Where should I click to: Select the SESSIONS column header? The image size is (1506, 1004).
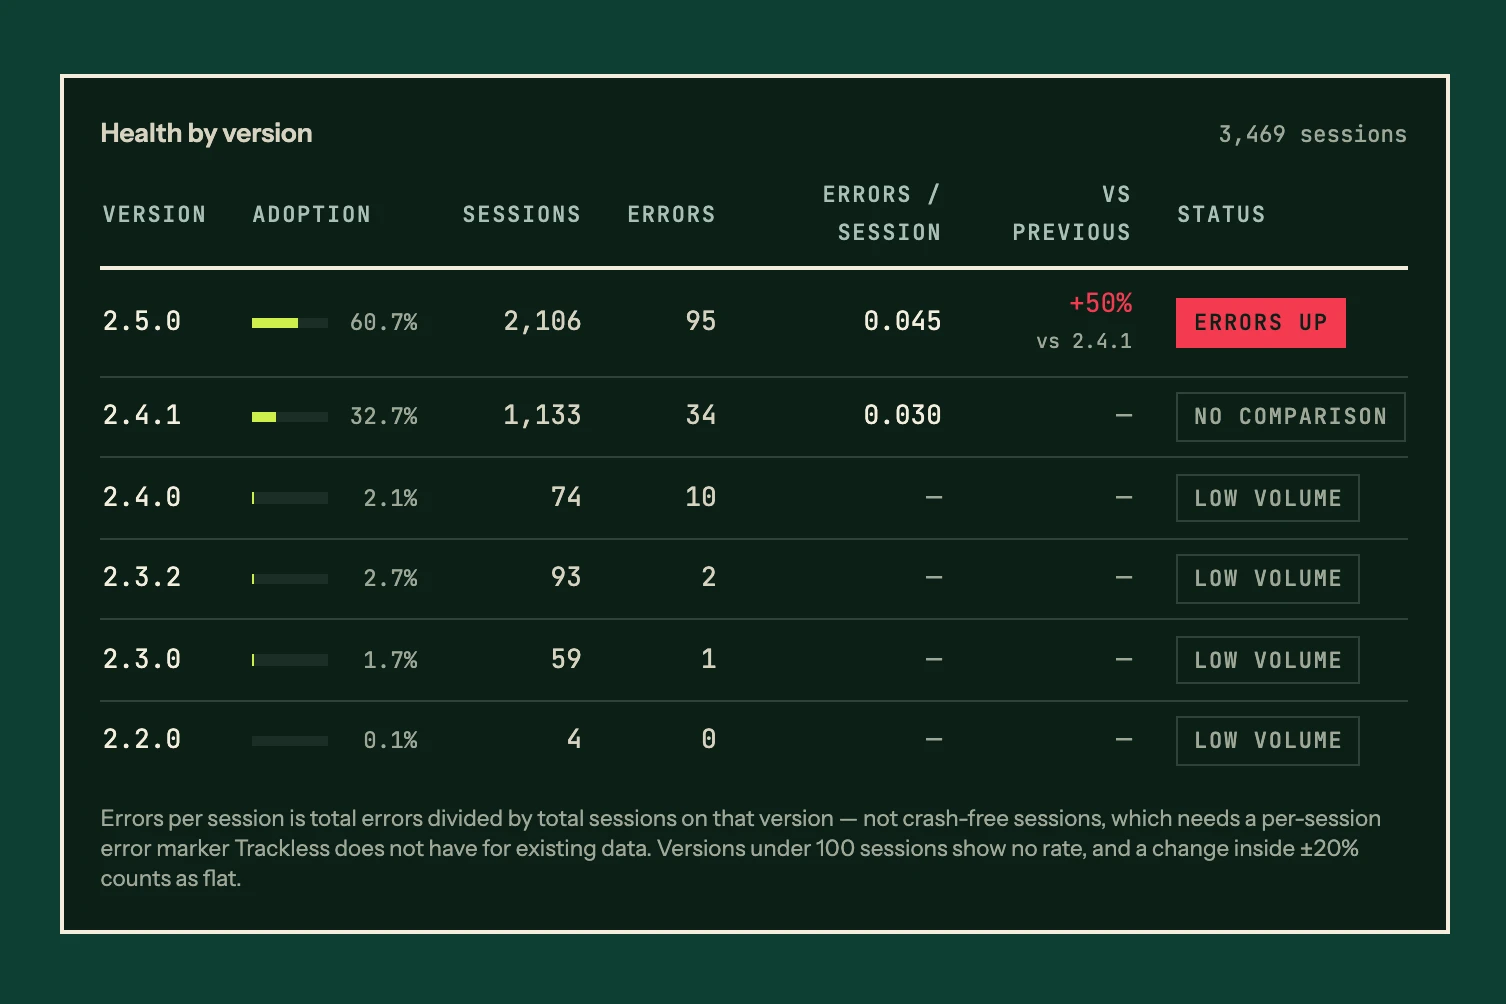[521, 214]
